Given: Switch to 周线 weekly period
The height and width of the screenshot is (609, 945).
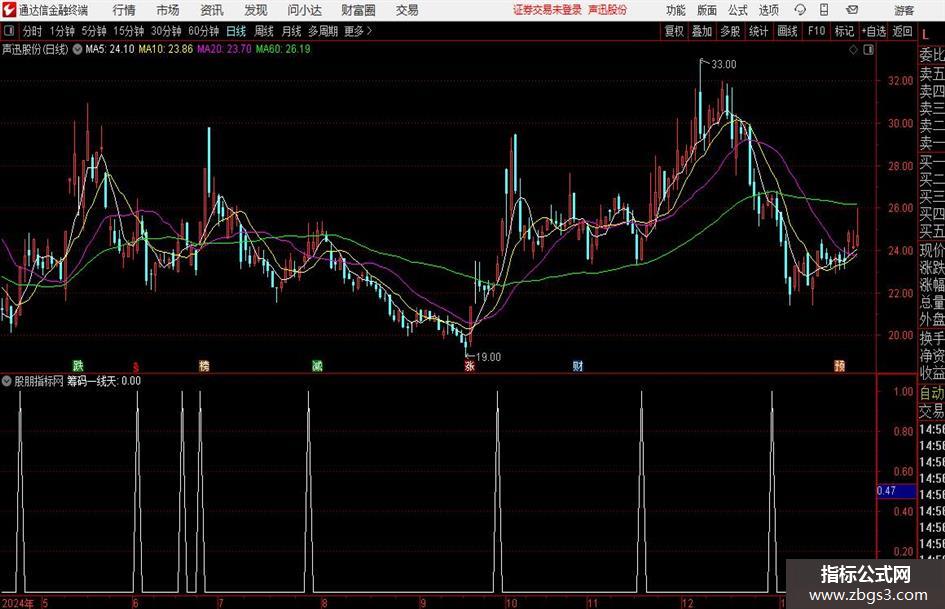Looking at the screenshot, I should pos(263,31).
